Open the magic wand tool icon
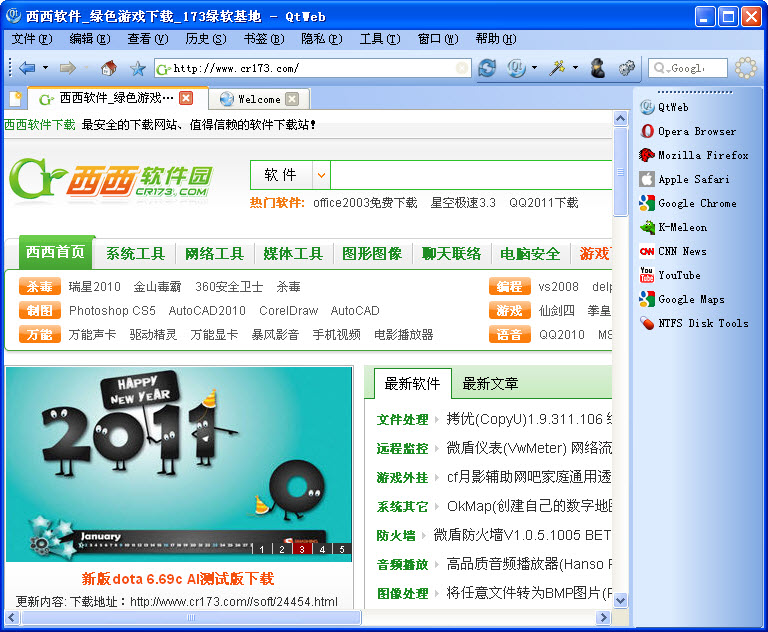 [557, 68]
